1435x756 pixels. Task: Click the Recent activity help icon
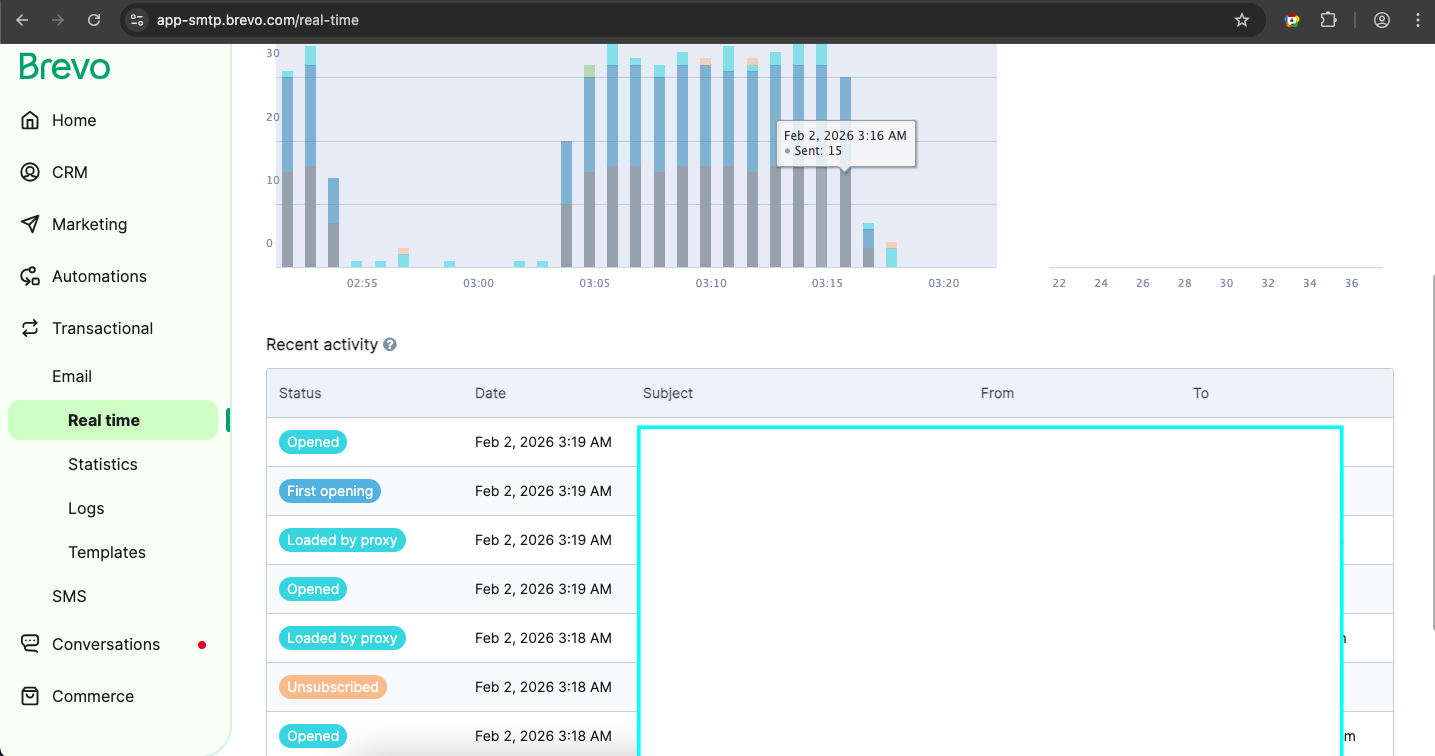coord(390,344)
